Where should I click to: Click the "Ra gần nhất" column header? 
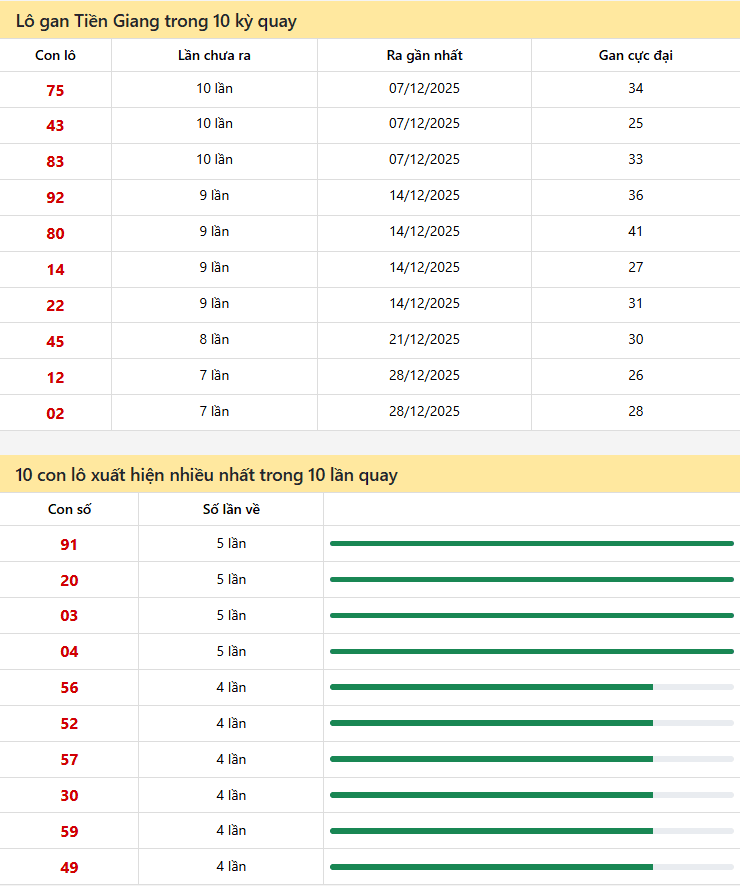424,56
